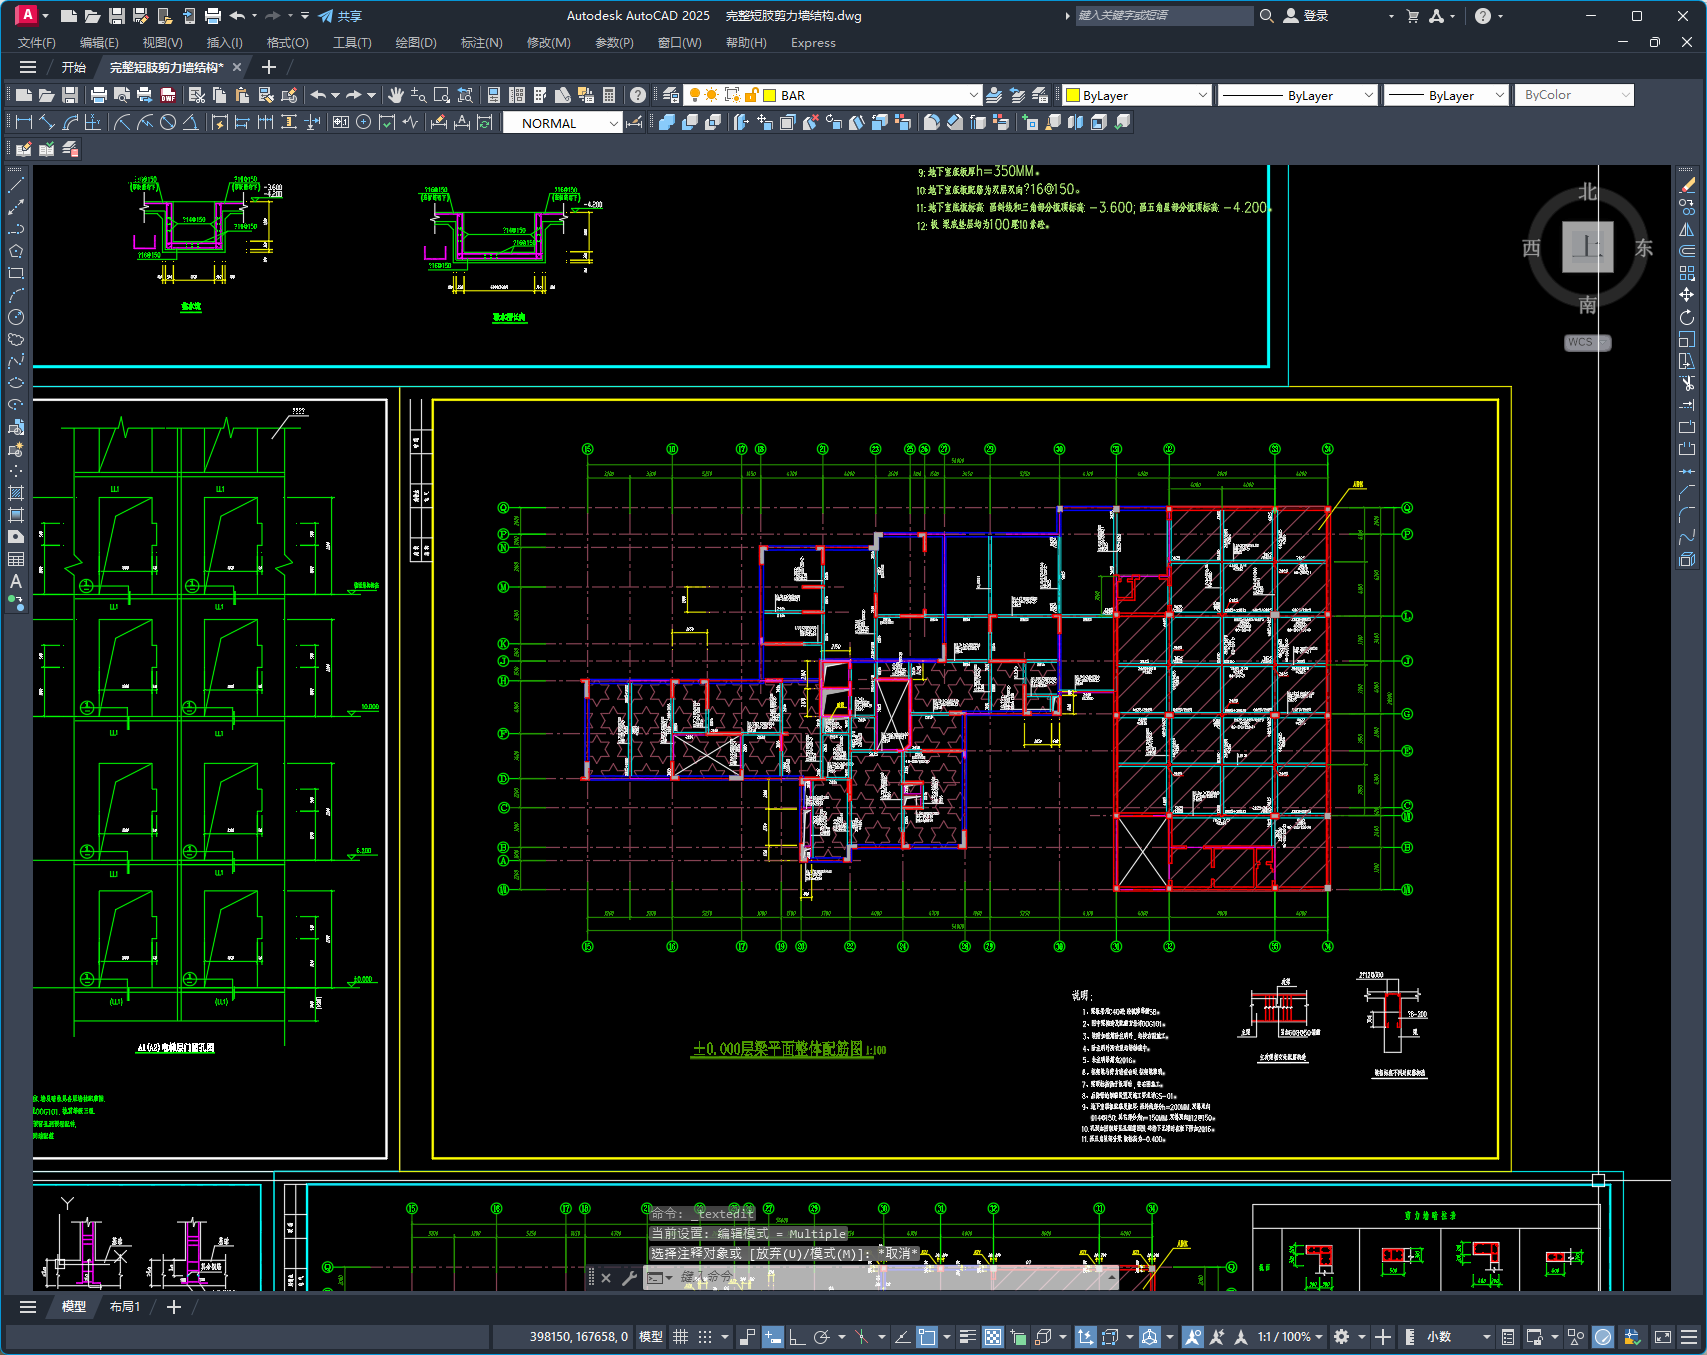Click the Share paper-plane icon
This screenshot has height=1355, width=1707.
[x=326, y=16]
